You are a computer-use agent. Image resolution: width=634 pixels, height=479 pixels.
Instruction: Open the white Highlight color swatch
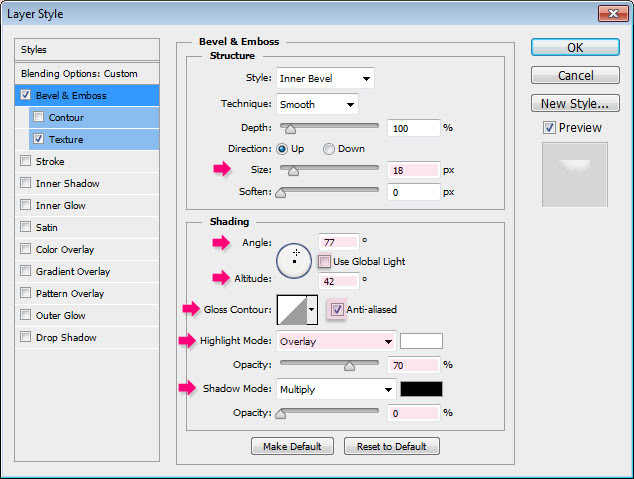click(x=421, y=341)
